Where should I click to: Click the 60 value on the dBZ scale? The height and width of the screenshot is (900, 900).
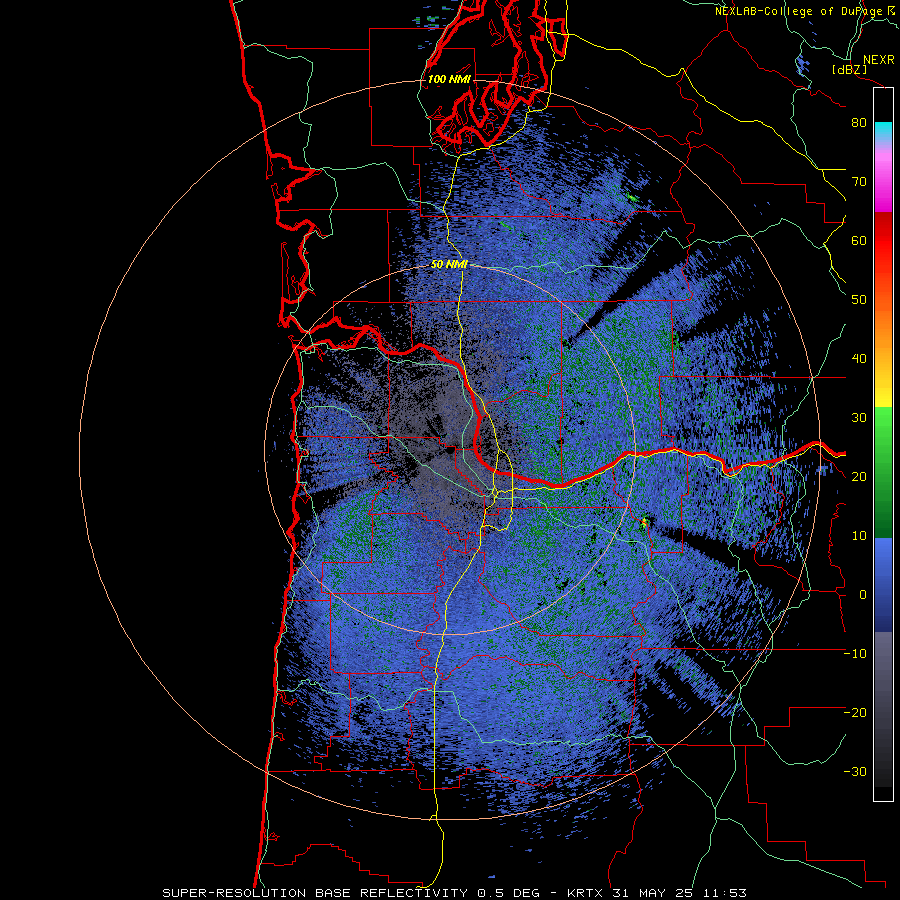[x=859, y=241]
